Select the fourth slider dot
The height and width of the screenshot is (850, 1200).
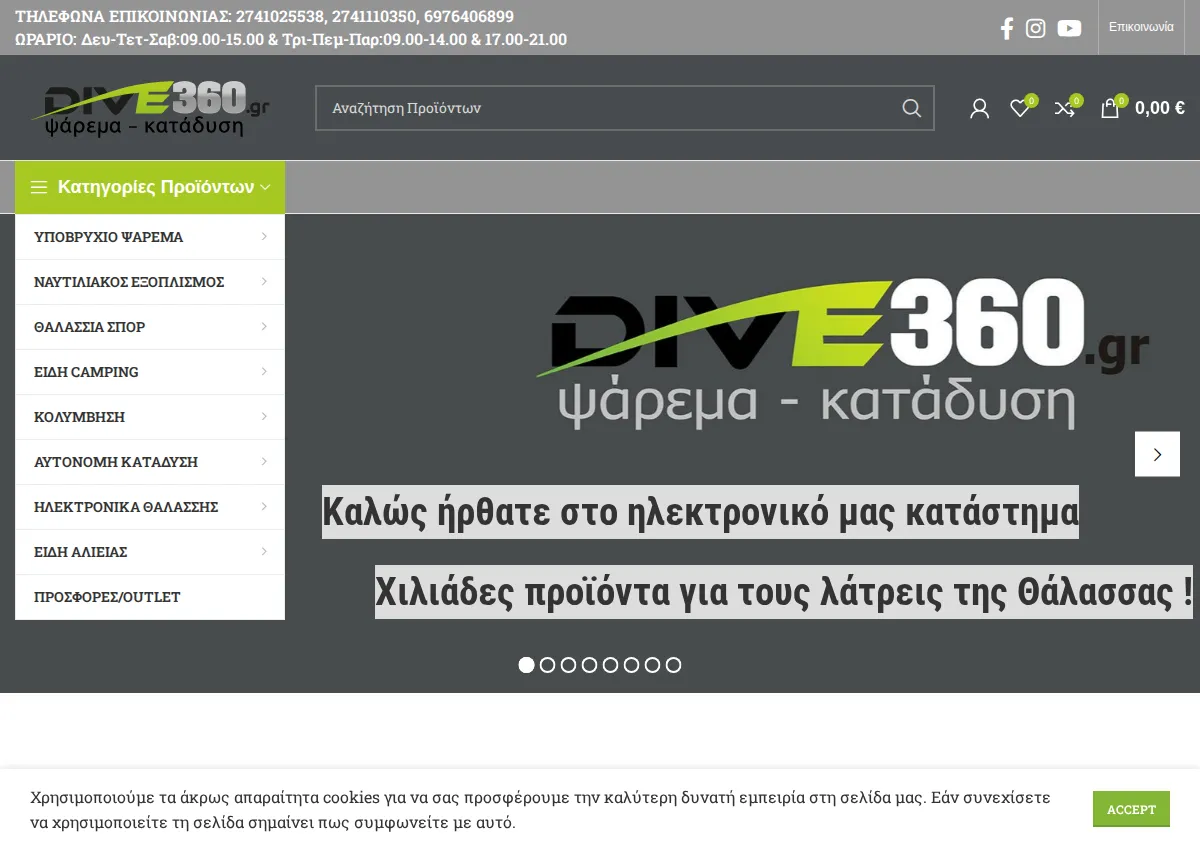pos(589,665)
